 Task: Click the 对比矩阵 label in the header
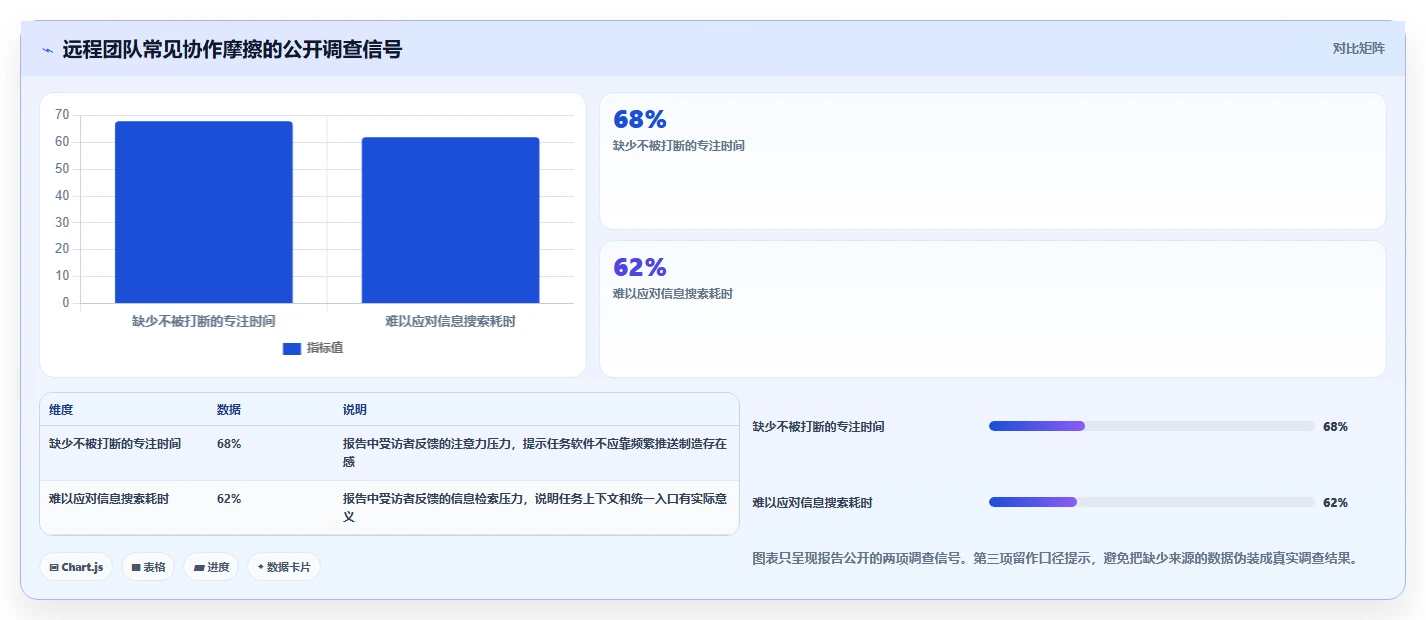(1359, 48)
